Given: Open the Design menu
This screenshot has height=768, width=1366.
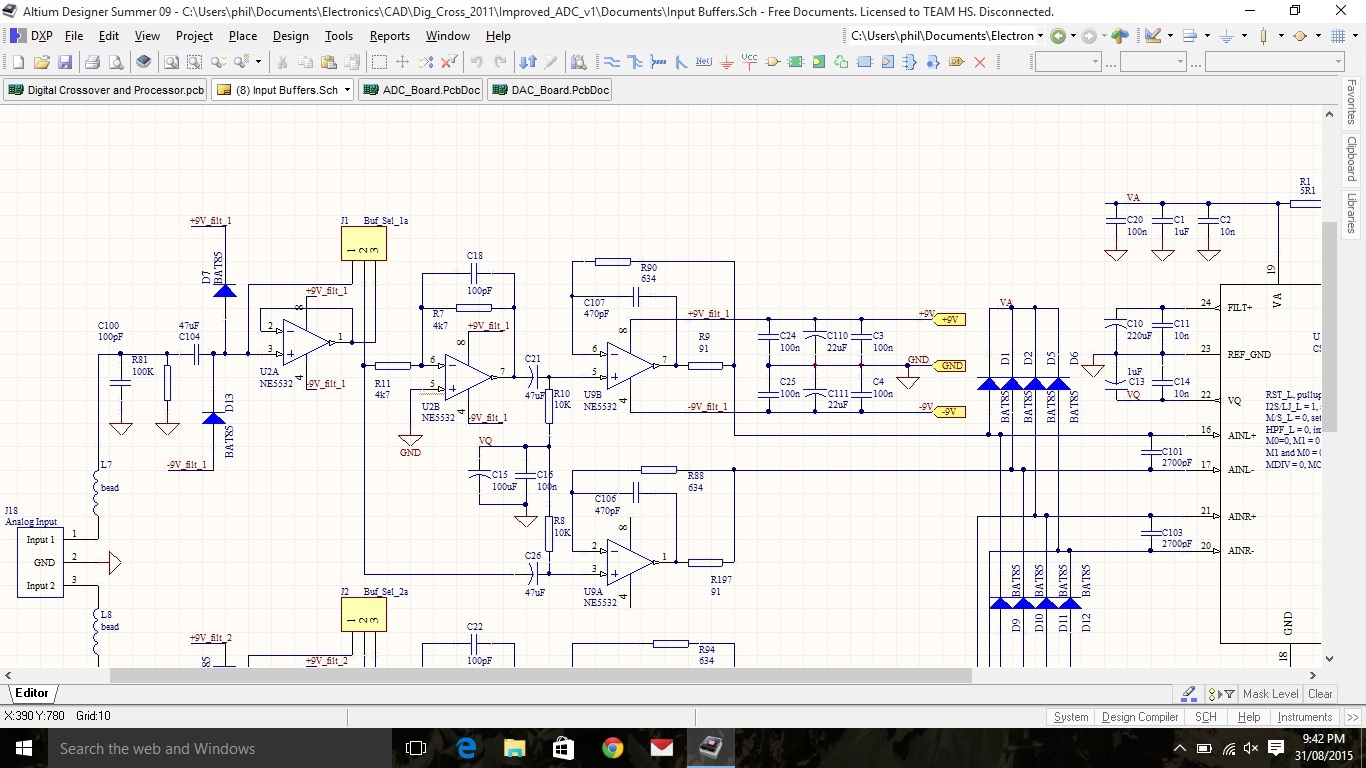Looking at the screenshot, I should (x=291, y=36).
